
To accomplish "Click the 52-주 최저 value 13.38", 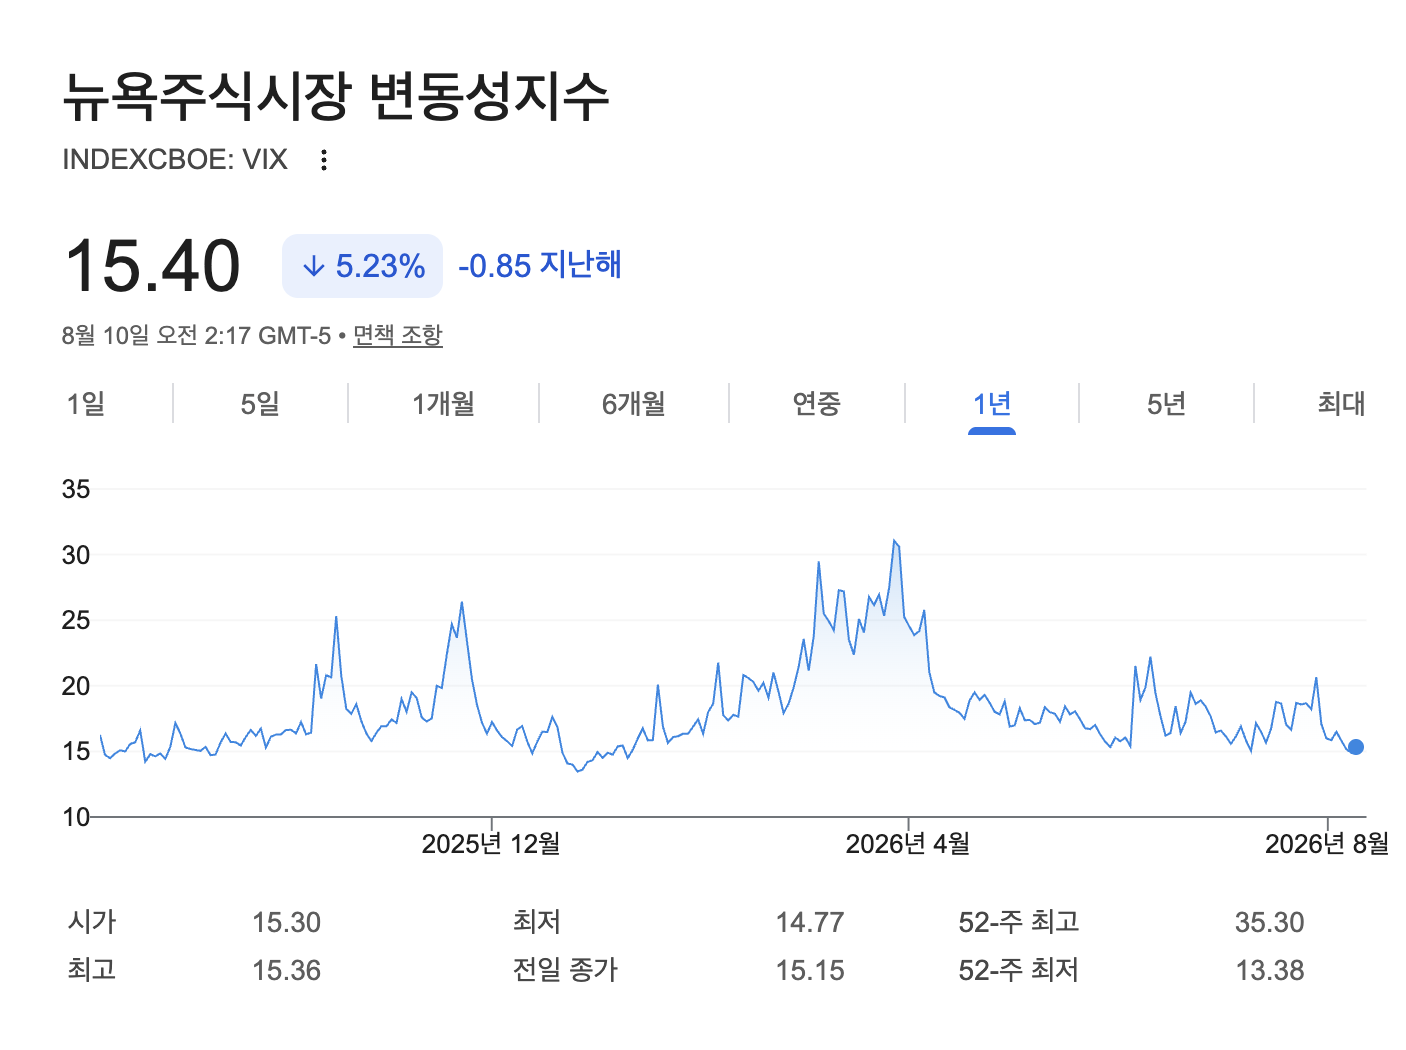I will 1270,970.
